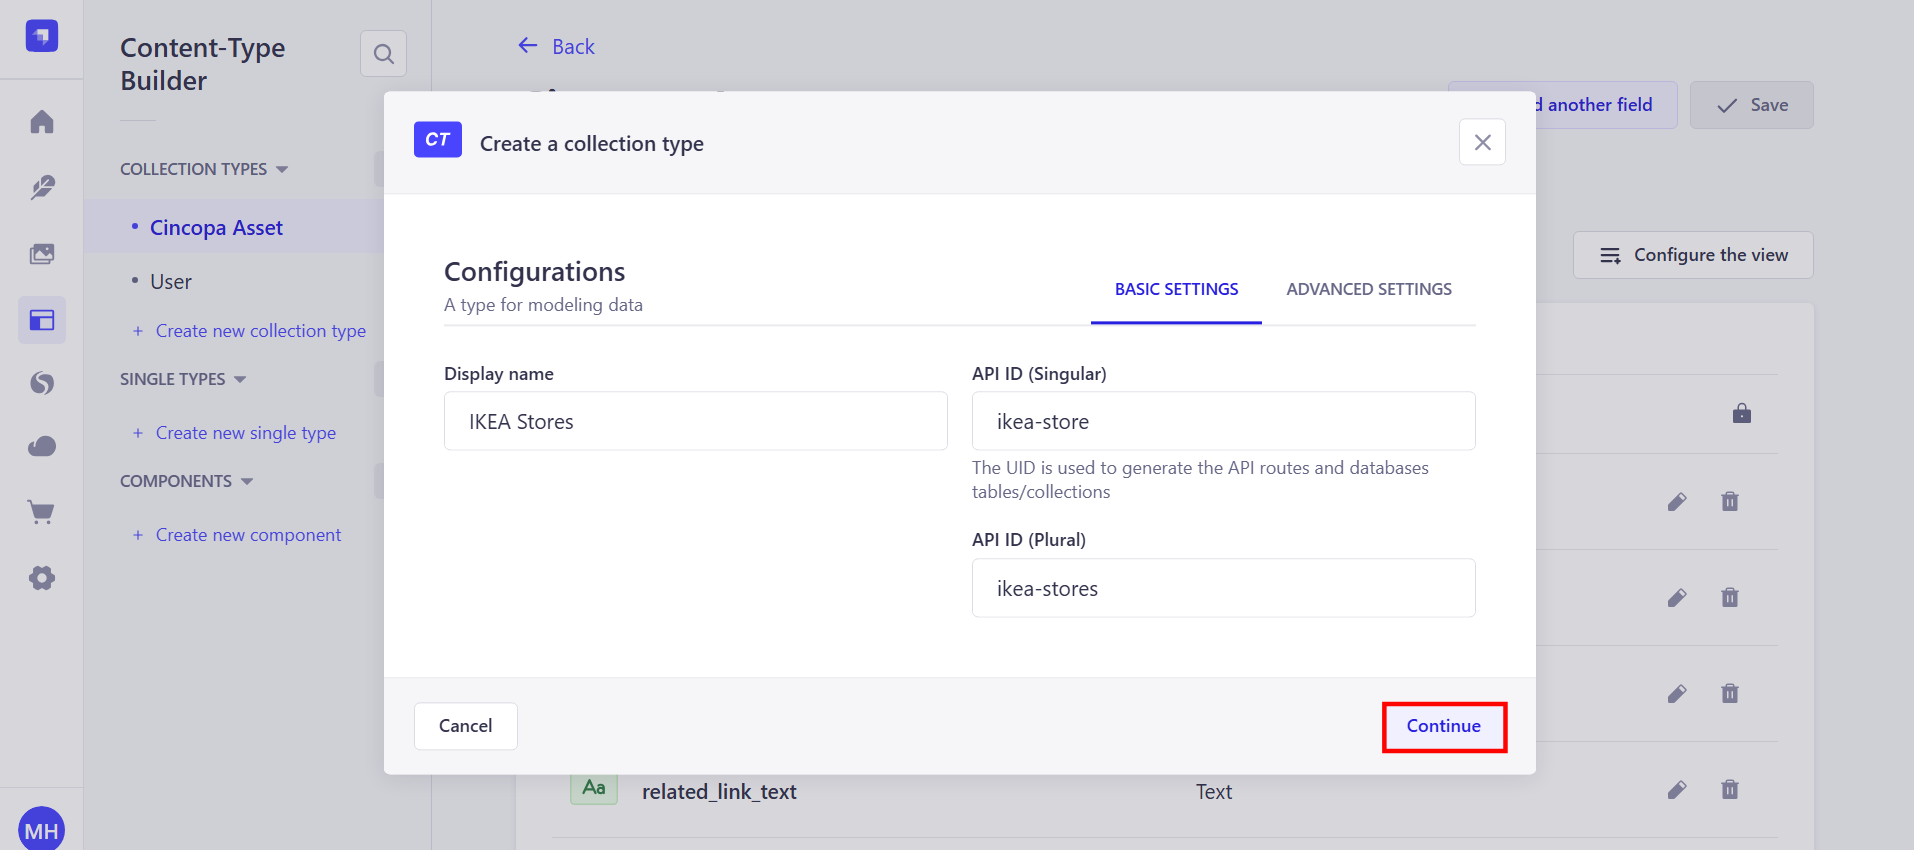
Task: Click Configure the view button
Action: pos(1693,255)
